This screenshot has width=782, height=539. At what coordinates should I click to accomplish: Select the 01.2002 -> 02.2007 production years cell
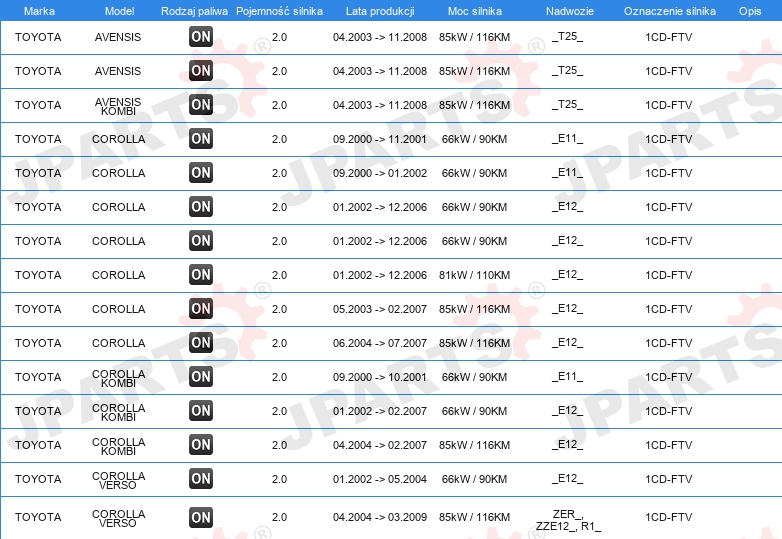380,411
